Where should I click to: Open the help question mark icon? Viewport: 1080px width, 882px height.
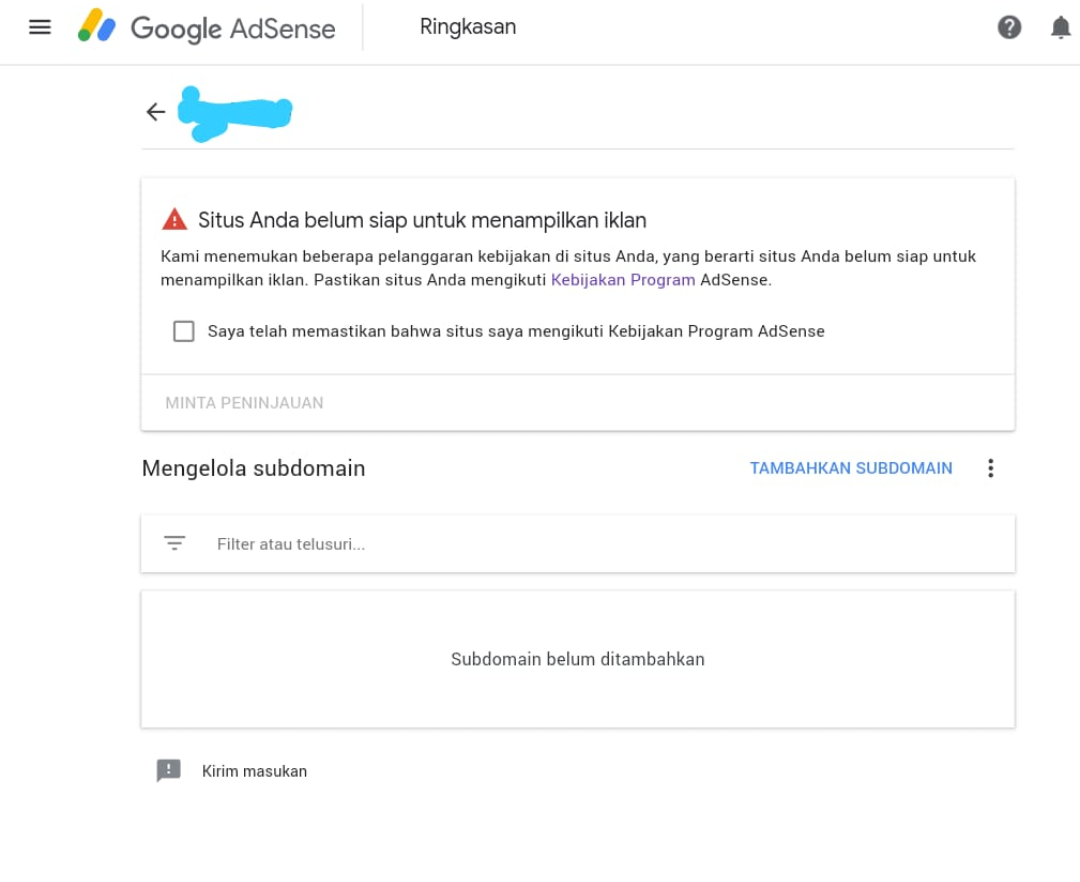(1009, 28)
